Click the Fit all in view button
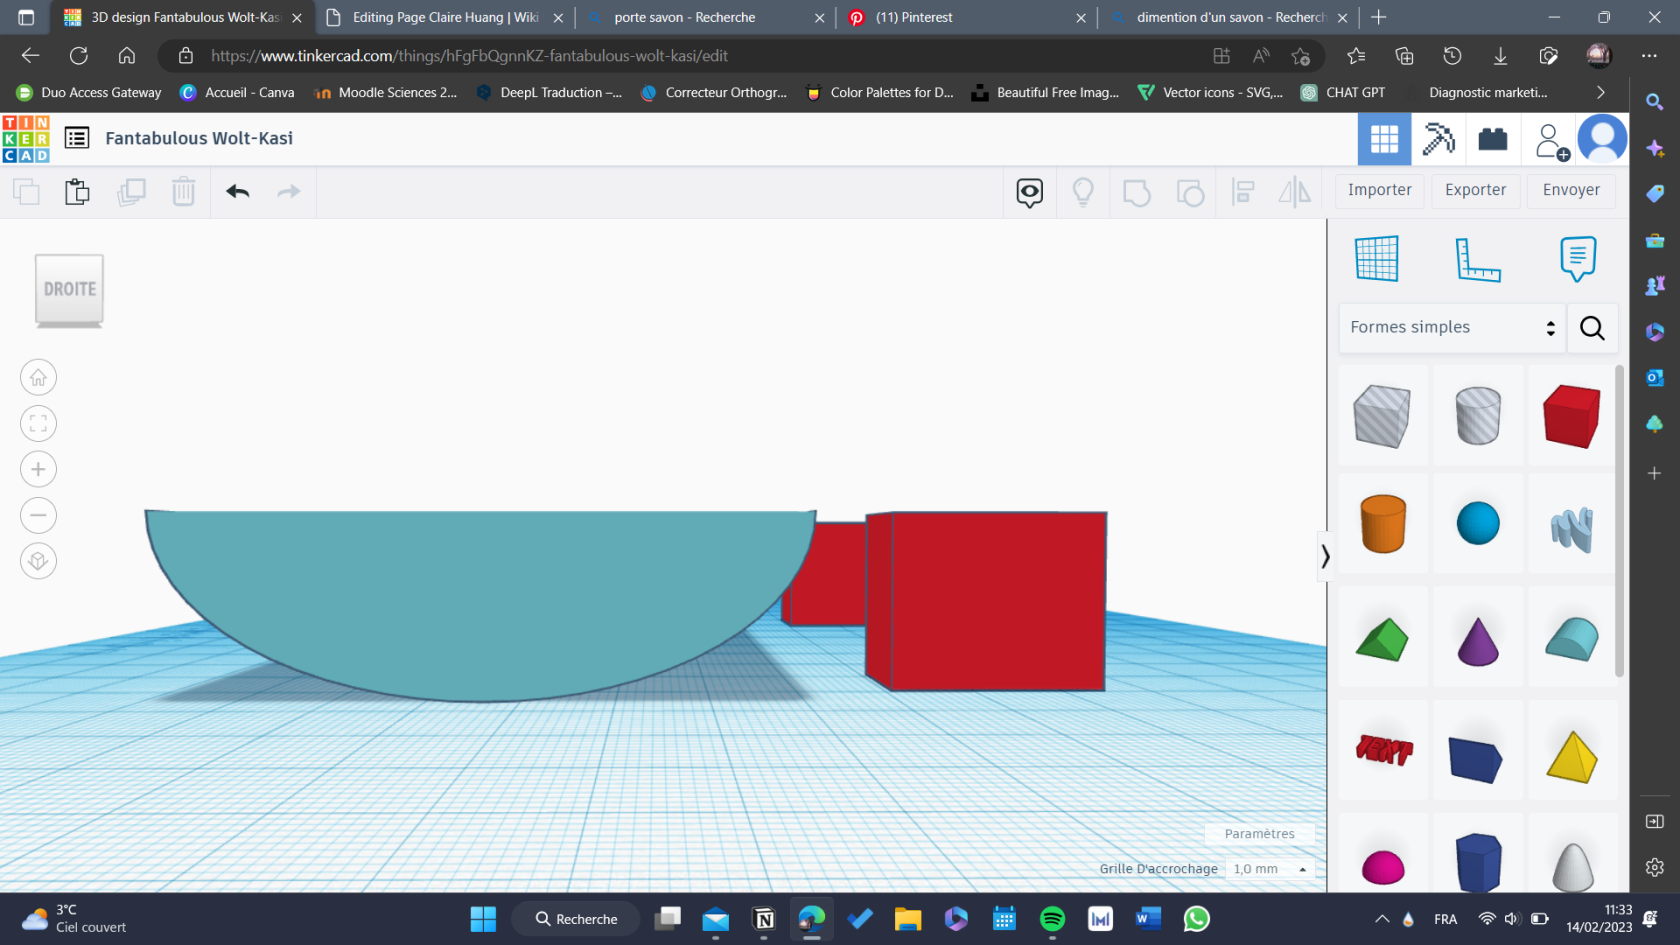Image resolution: width=1680 pixels, height=945 pixels. 38,424
